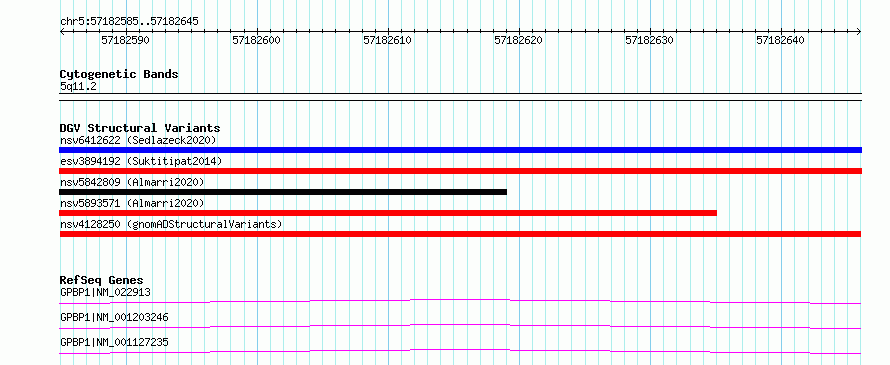Click ruler coordinate 57182620
The width and height of the screenshot is (890, 365).
pyautogui.click(x=519, y=40)
